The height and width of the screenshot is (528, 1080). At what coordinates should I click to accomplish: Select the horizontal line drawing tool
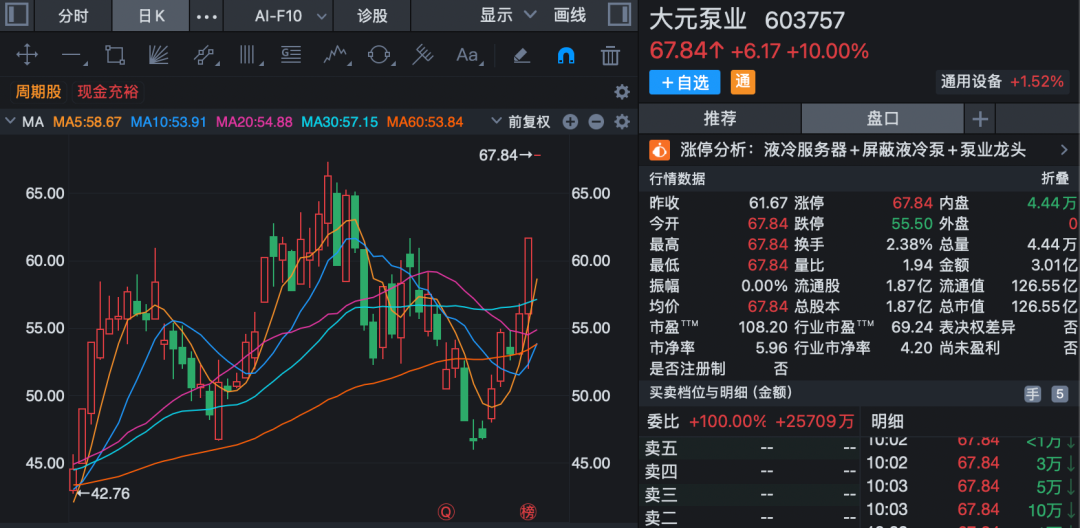tap(72, 54)
